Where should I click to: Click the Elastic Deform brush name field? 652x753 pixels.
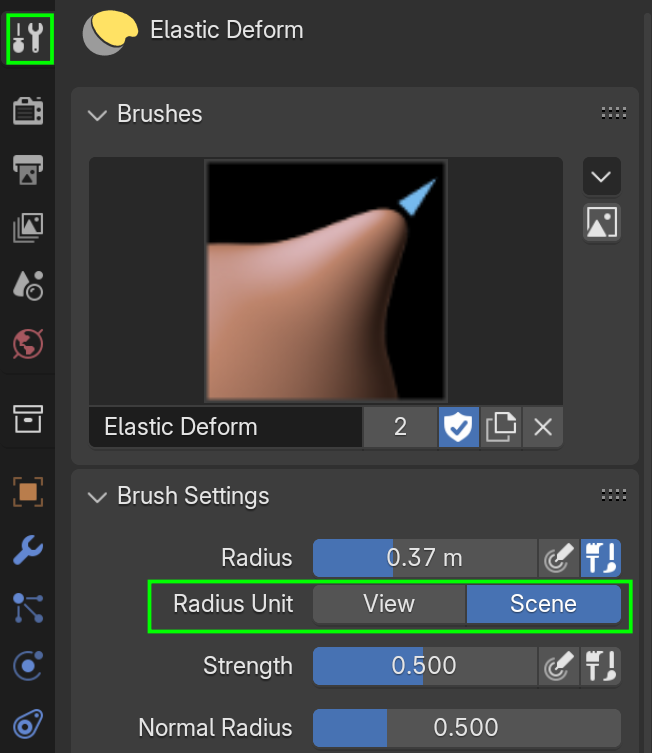[x=226, y=427]
